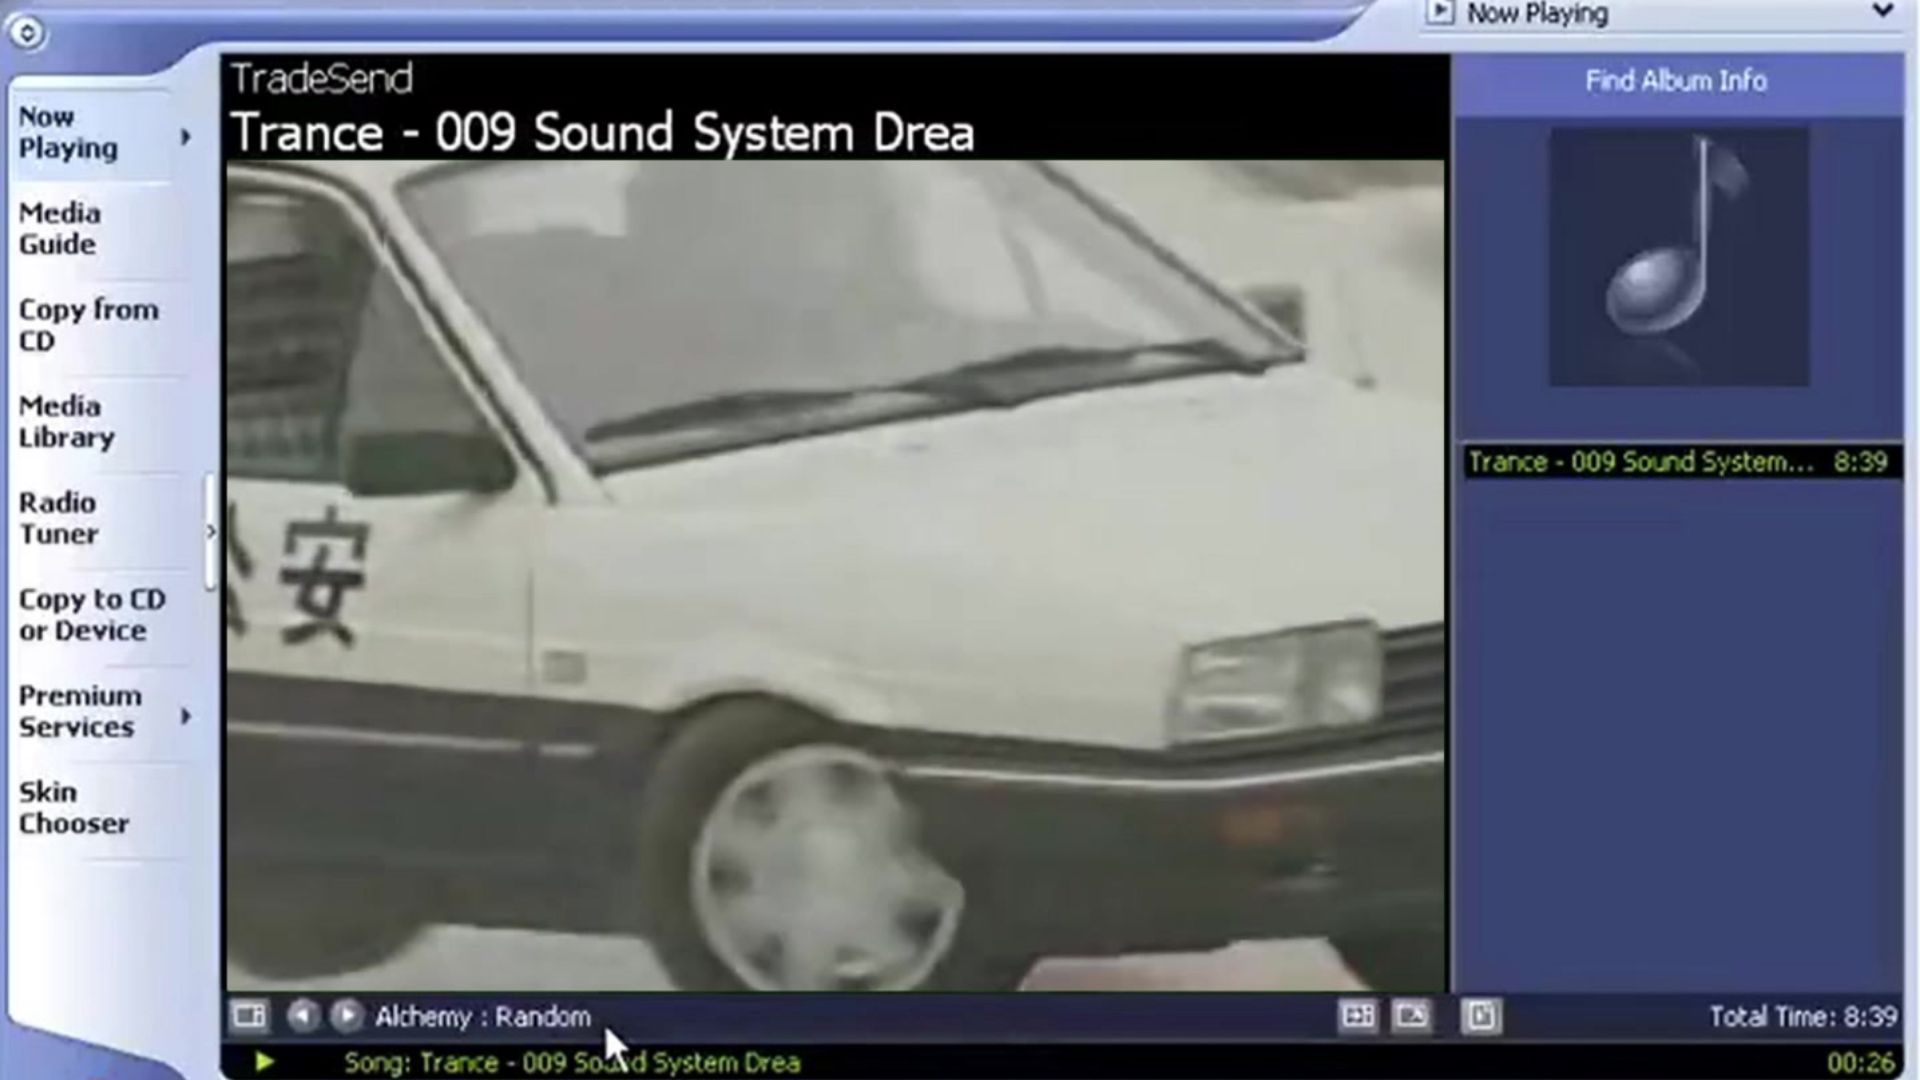Open the Media Library tab
The width and height of the screenshot is (1920, 1080).
pyautogui.click(x=66, y=421)
